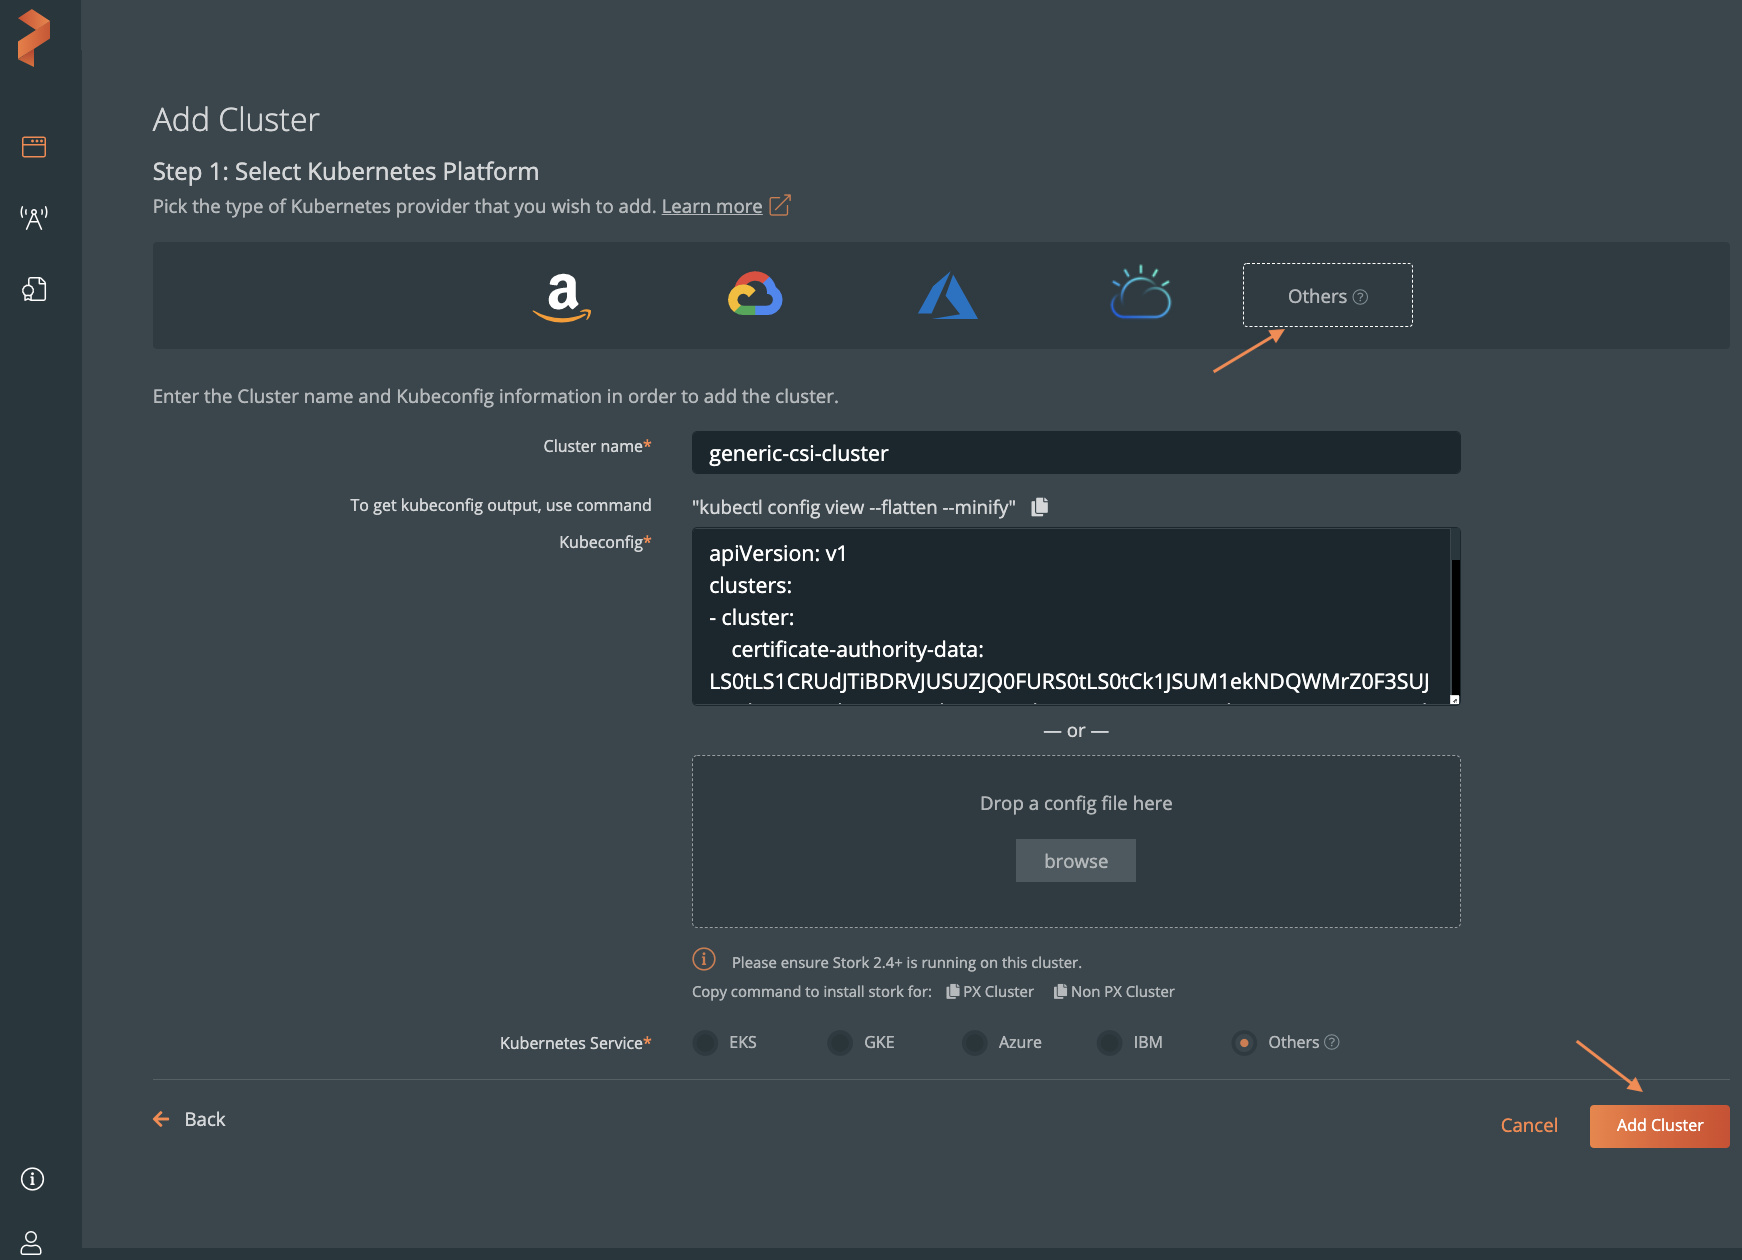Open the user profile icon in sidebar

(32, 1242)
